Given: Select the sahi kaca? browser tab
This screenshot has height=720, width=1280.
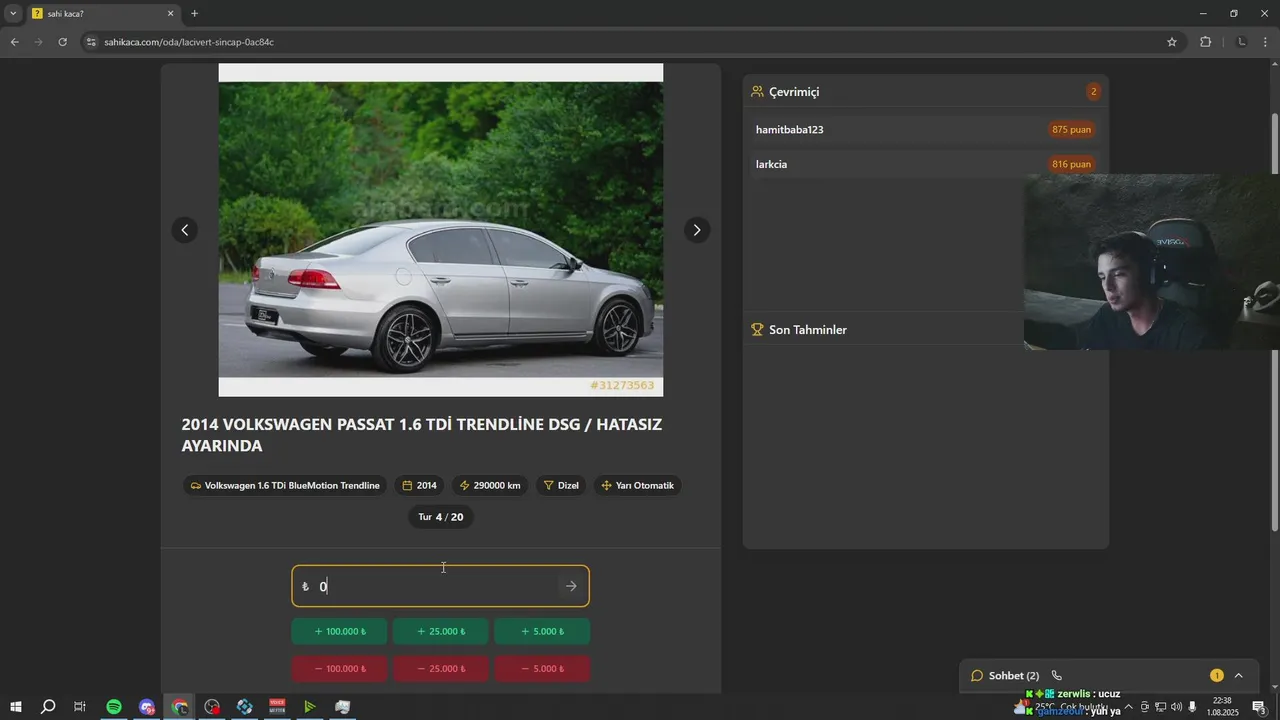Looking at the screenshot, I should click(x=103, y=14).
